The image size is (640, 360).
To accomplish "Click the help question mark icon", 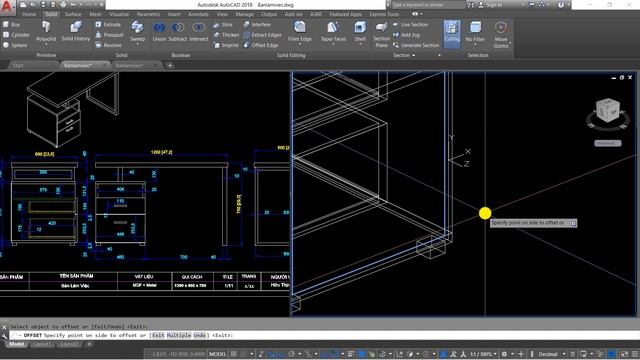I will [x=561, y=5].
